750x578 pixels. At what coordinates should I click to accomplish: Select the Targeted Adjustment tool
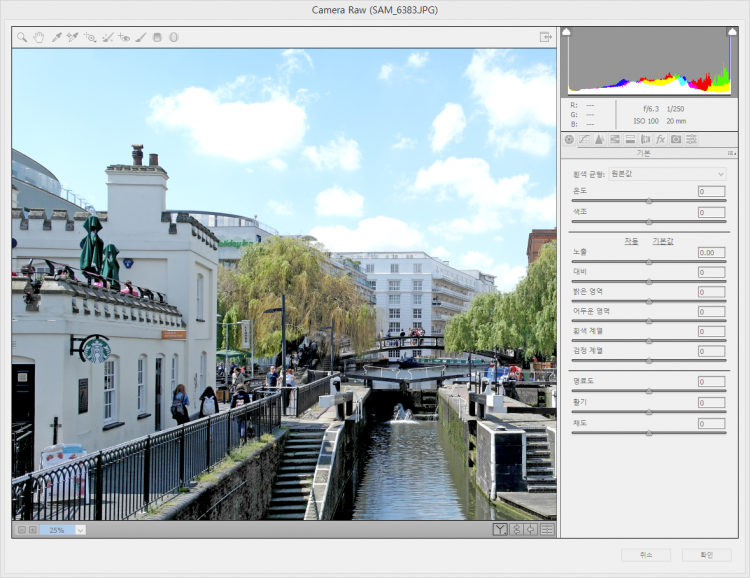(x=90, y=37)
